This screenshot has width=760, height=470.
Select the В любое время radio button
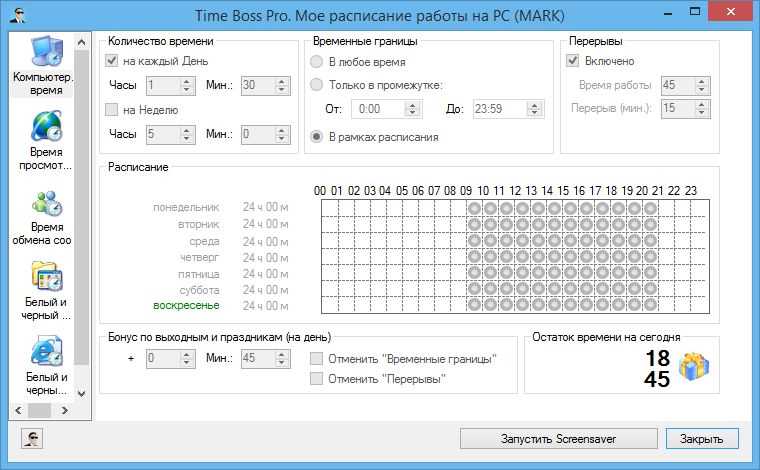(x=316, y=62)
